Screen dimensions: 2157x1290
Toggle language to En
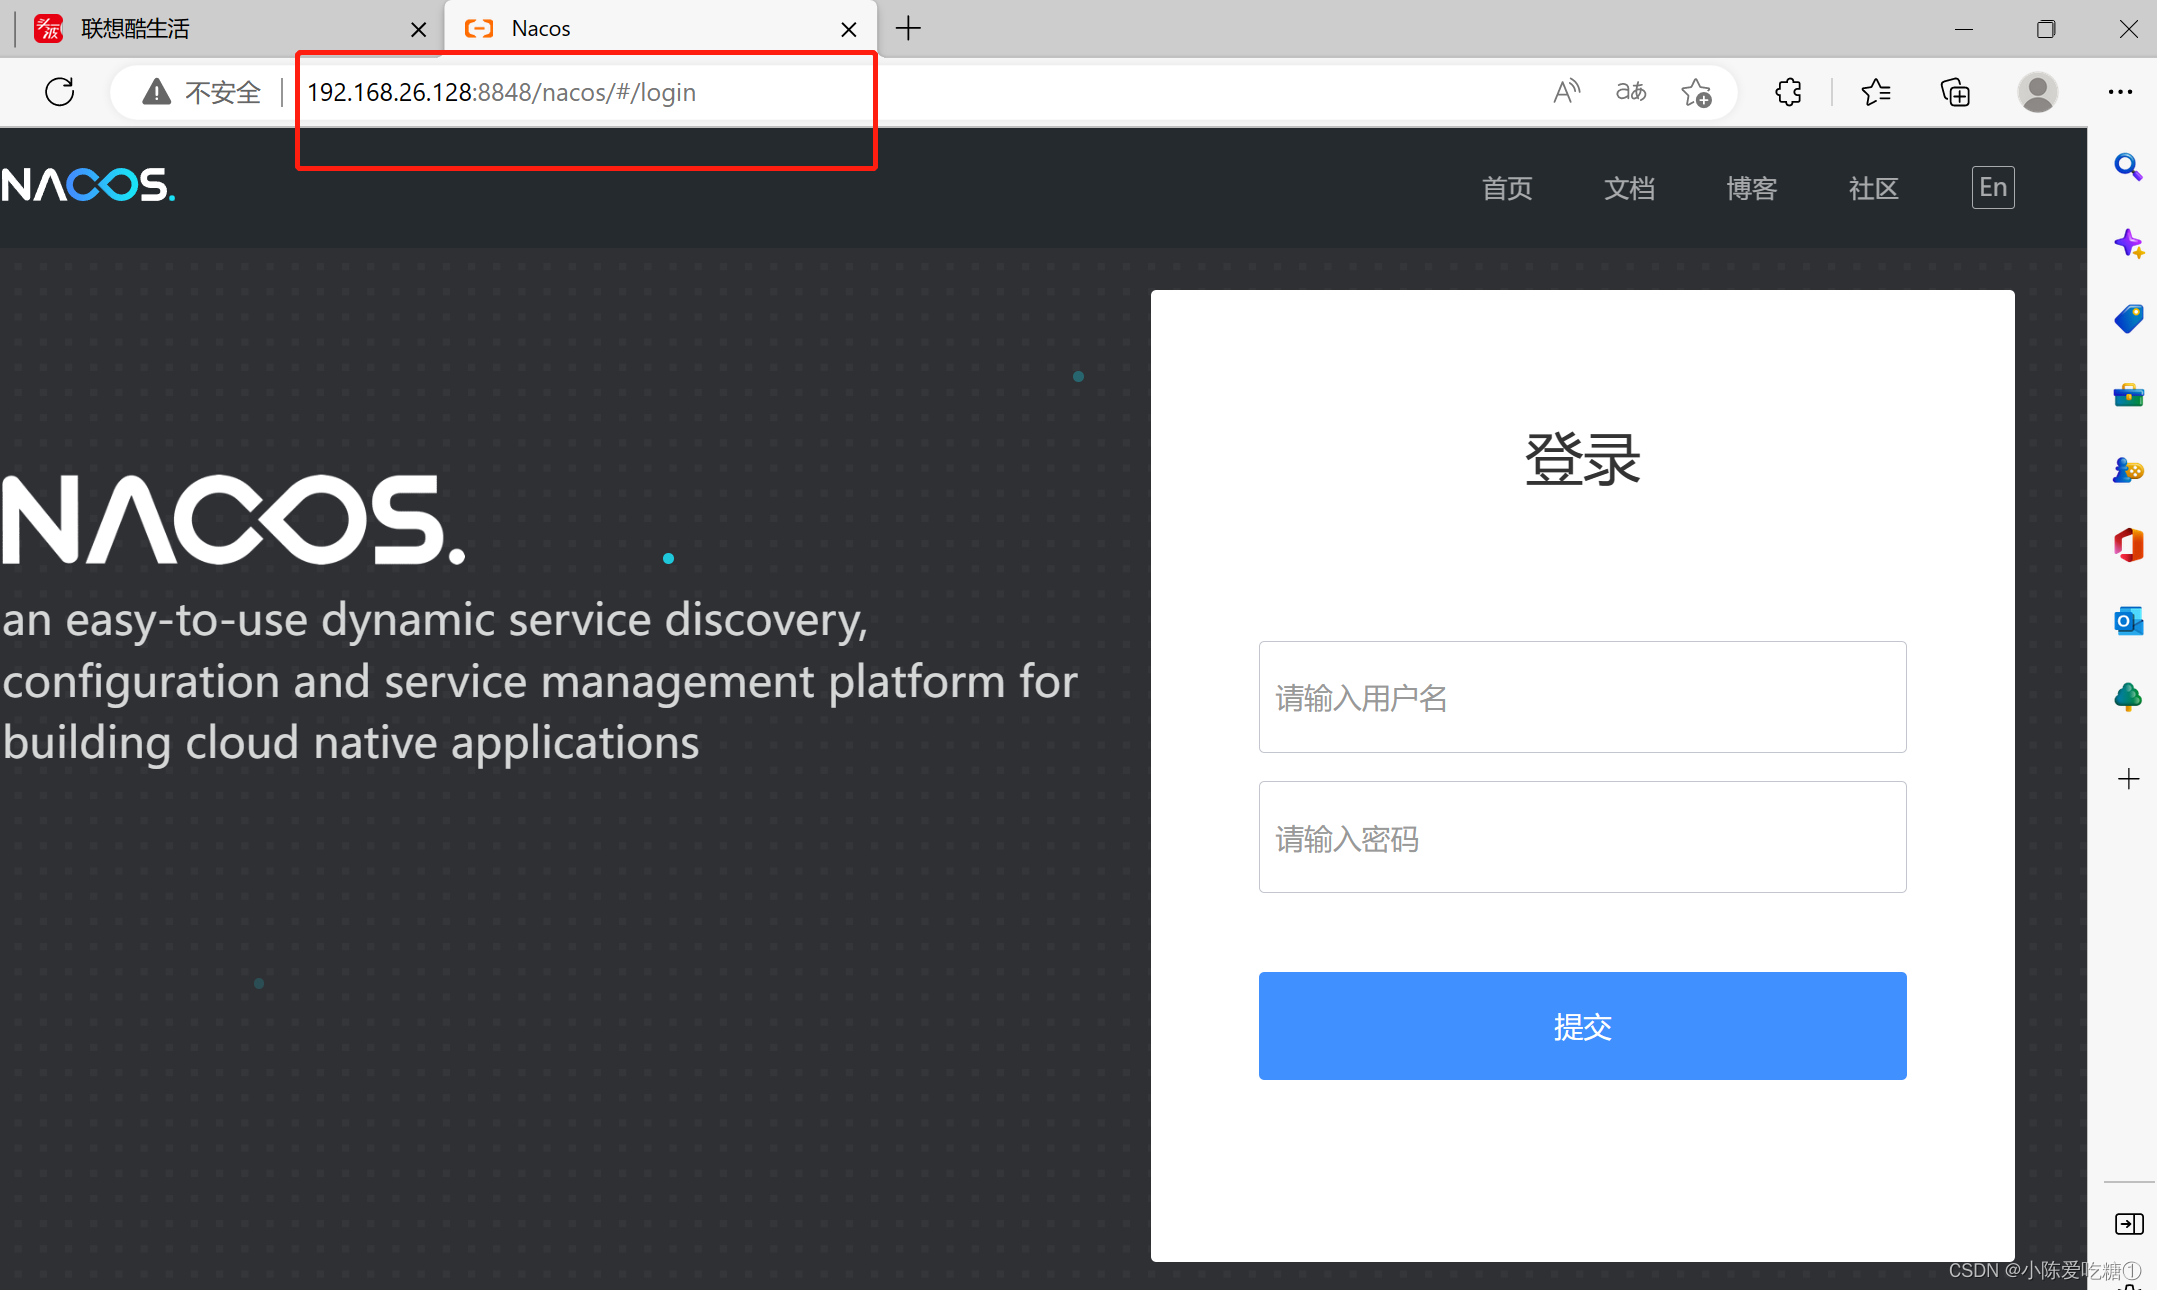(1992, 187)
